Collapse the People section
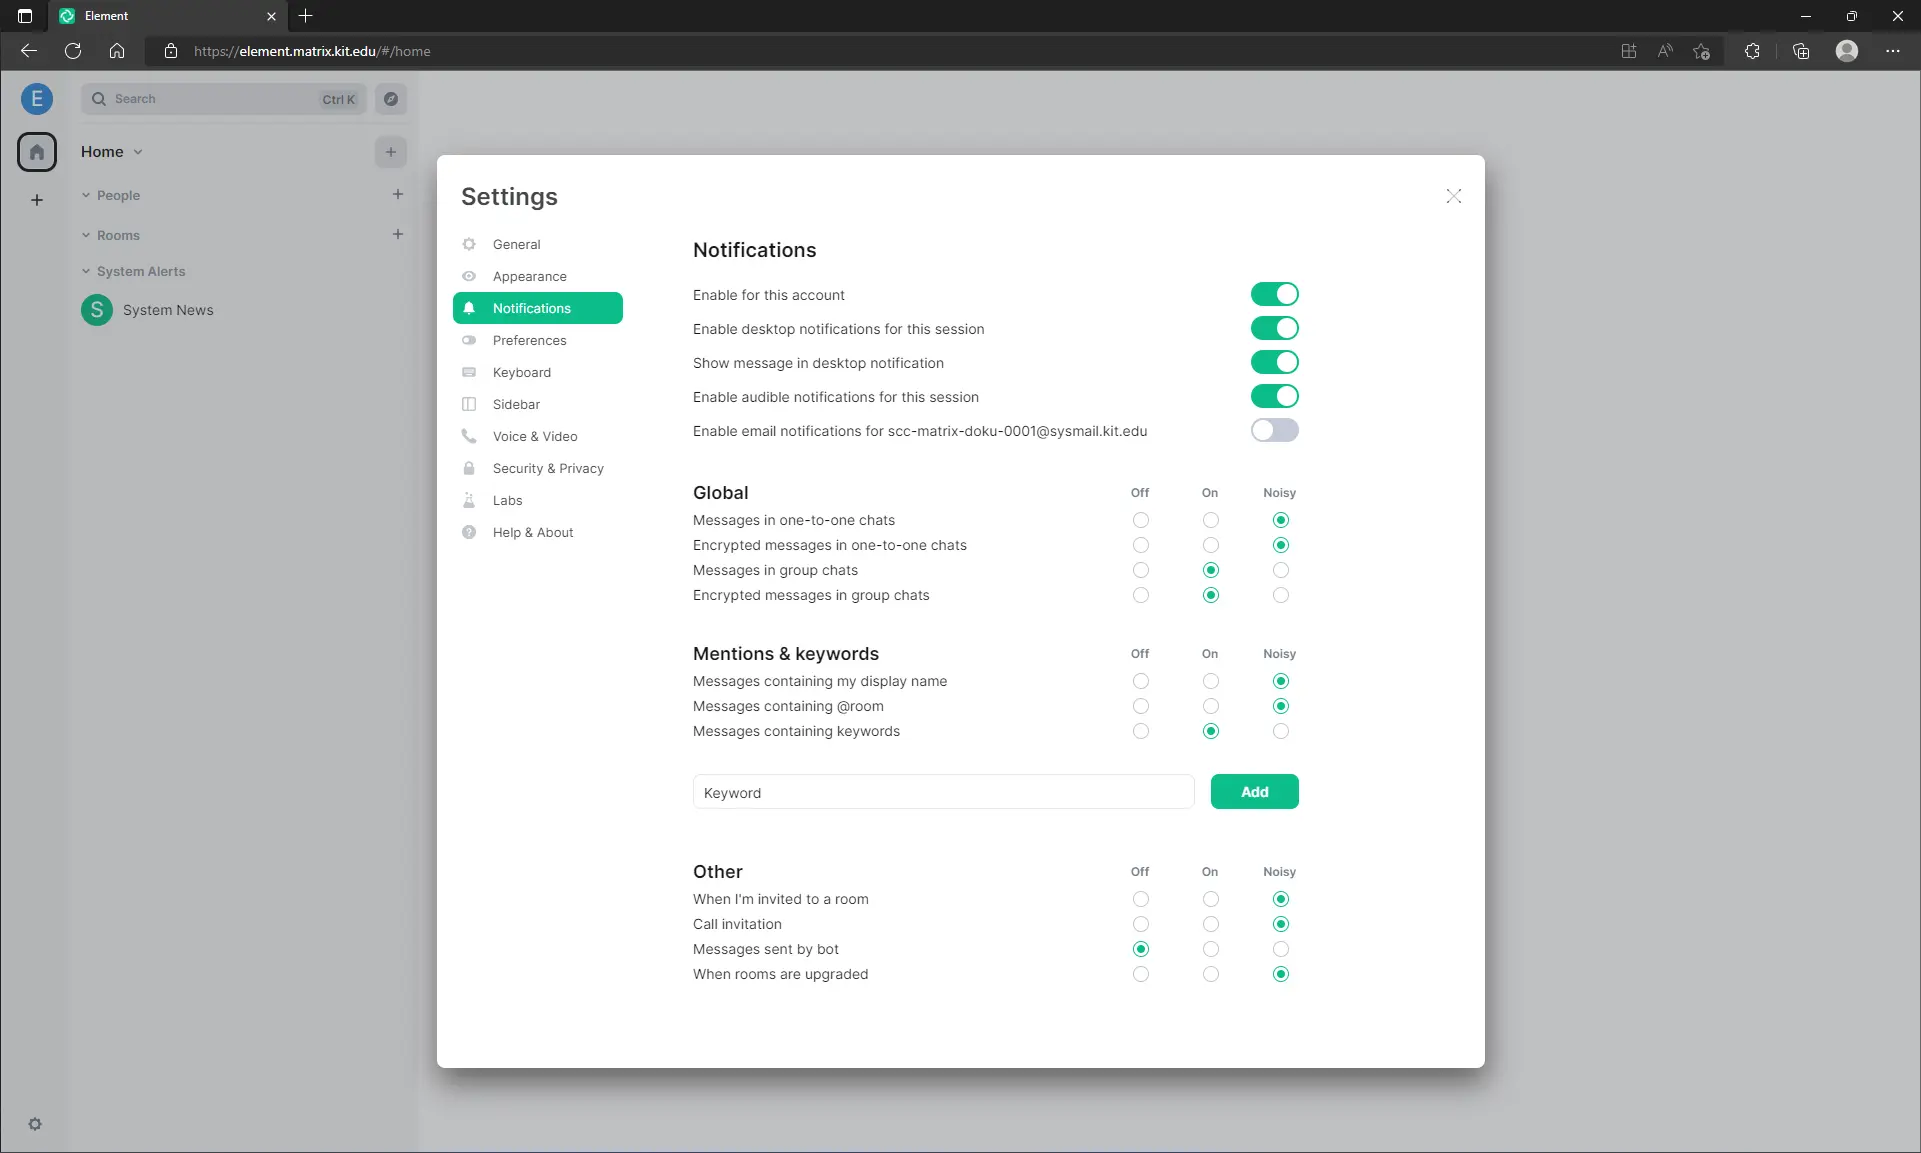Viewport: 1921px width, 1153px height. click(86, 195)
